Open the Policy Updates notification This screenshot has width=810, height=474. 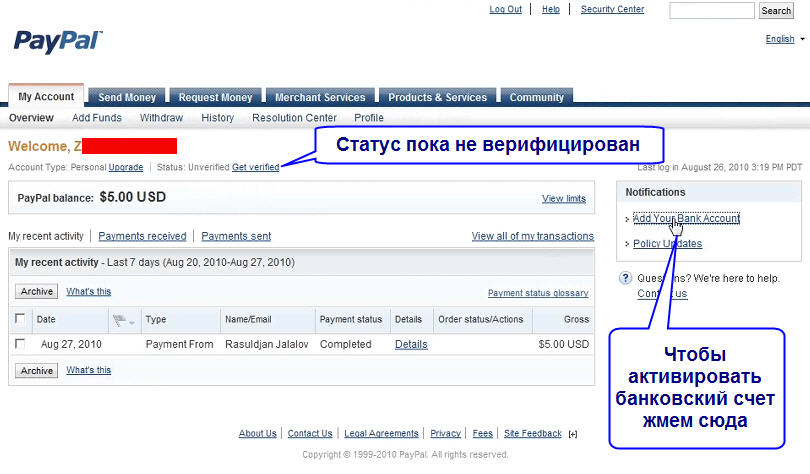[x=667, y=243]
